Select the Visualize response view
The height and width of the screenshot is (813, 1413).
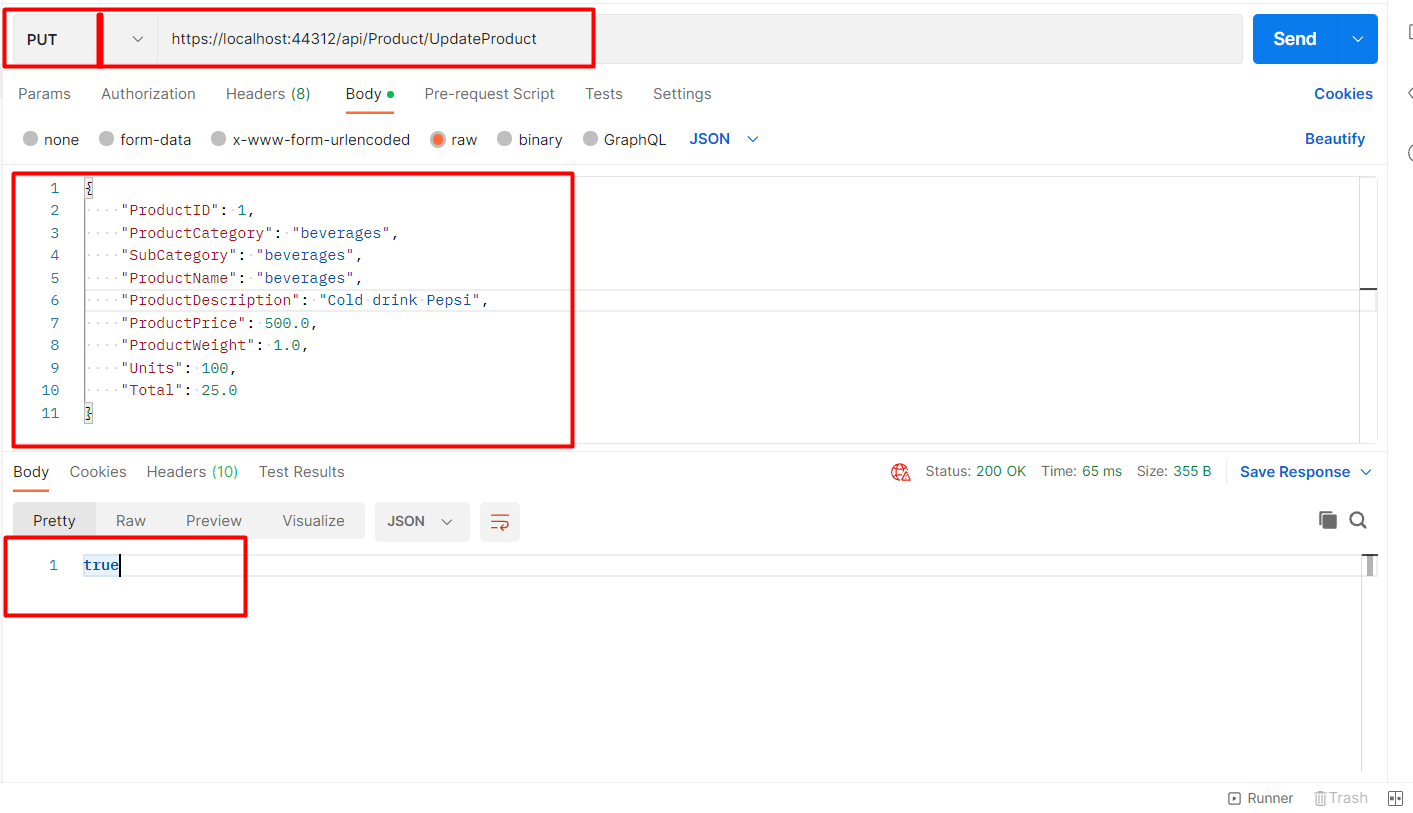(x=313, y=521)
